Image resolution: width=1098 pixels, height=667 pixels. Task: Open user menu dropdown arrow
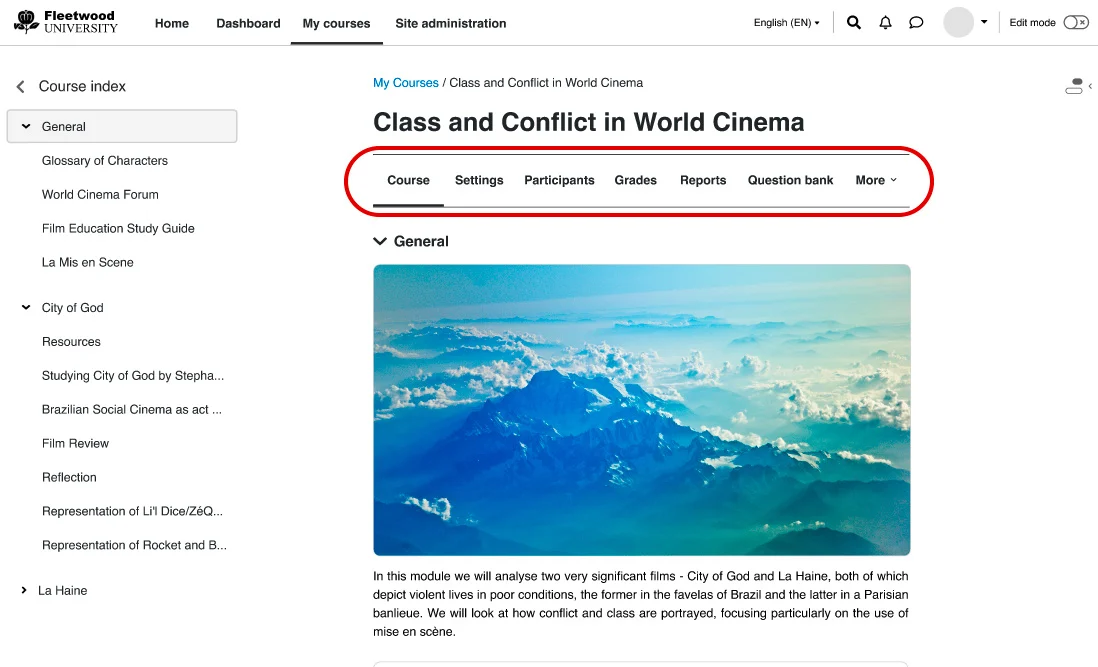(984, 22)
